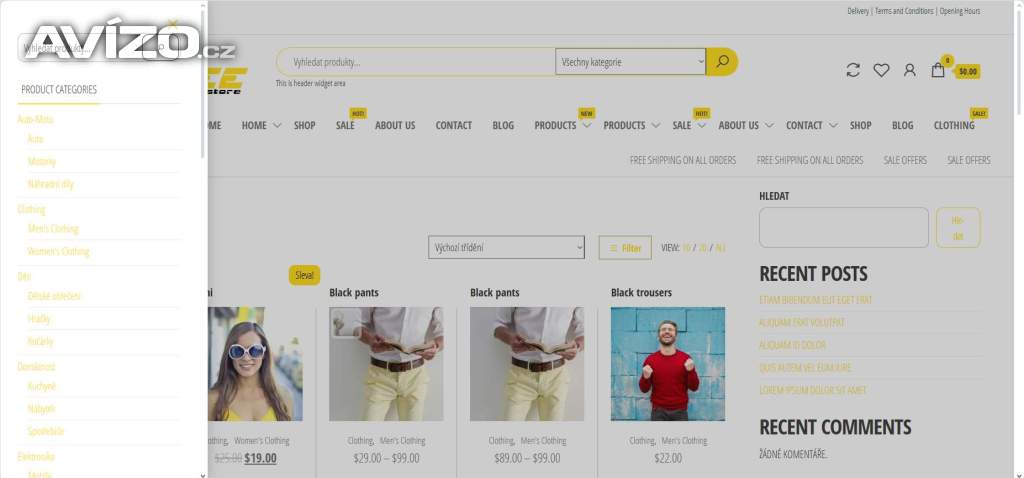Open recent post LOREM IPSUM DOLOR SIT AMET
The height and width of the screenshot is (478, 1024).
click(x=813, y=390)
